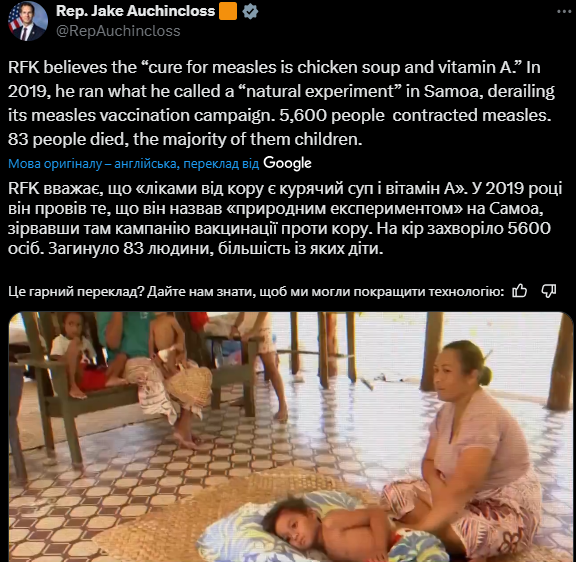The height and width of the screenshot is (562, 576).
Task: Open the three-dot more options menu
Action: 564,12
